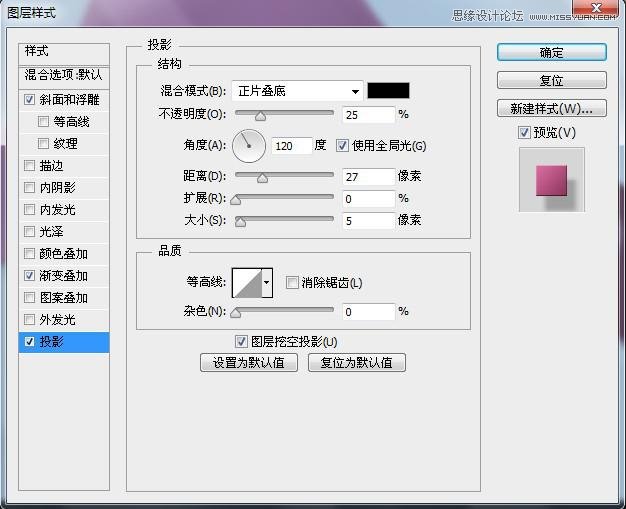Toggle the 图案叠加 checkbox

[x=29, y=297]
